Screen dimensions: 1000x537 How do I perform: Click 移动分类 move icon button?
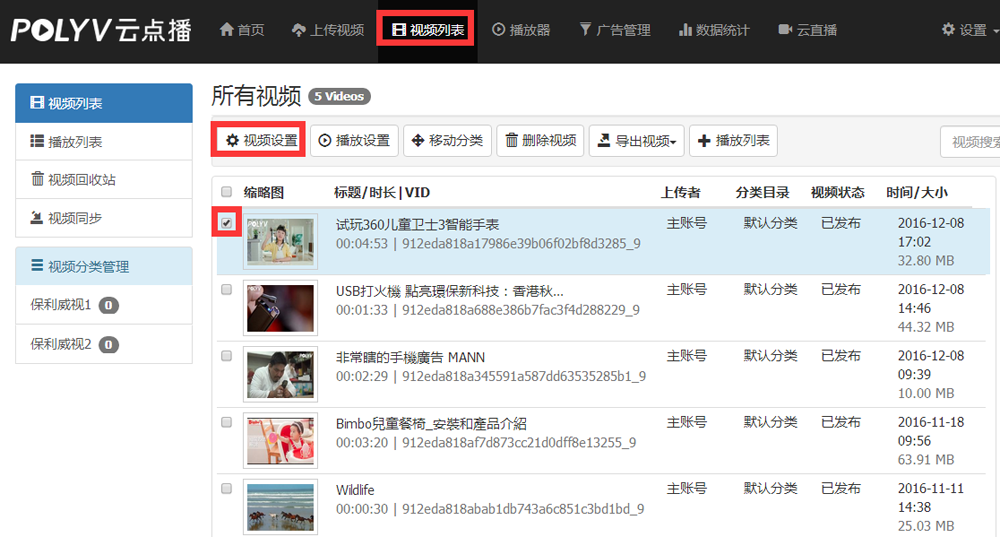pos(447,141)
